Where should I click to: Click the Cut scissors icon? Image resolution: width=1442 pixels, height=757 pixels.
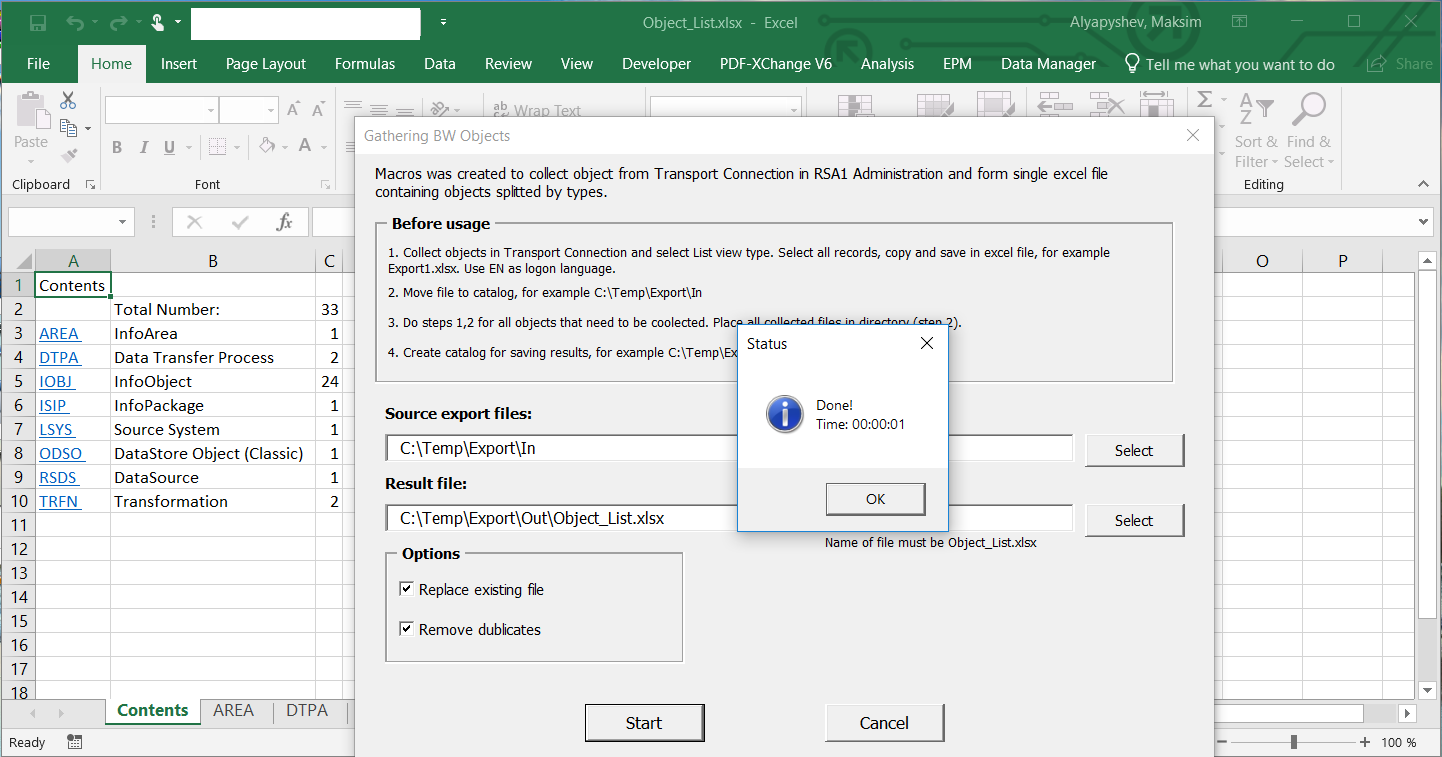pyautogui.click(x=68, y=100)
